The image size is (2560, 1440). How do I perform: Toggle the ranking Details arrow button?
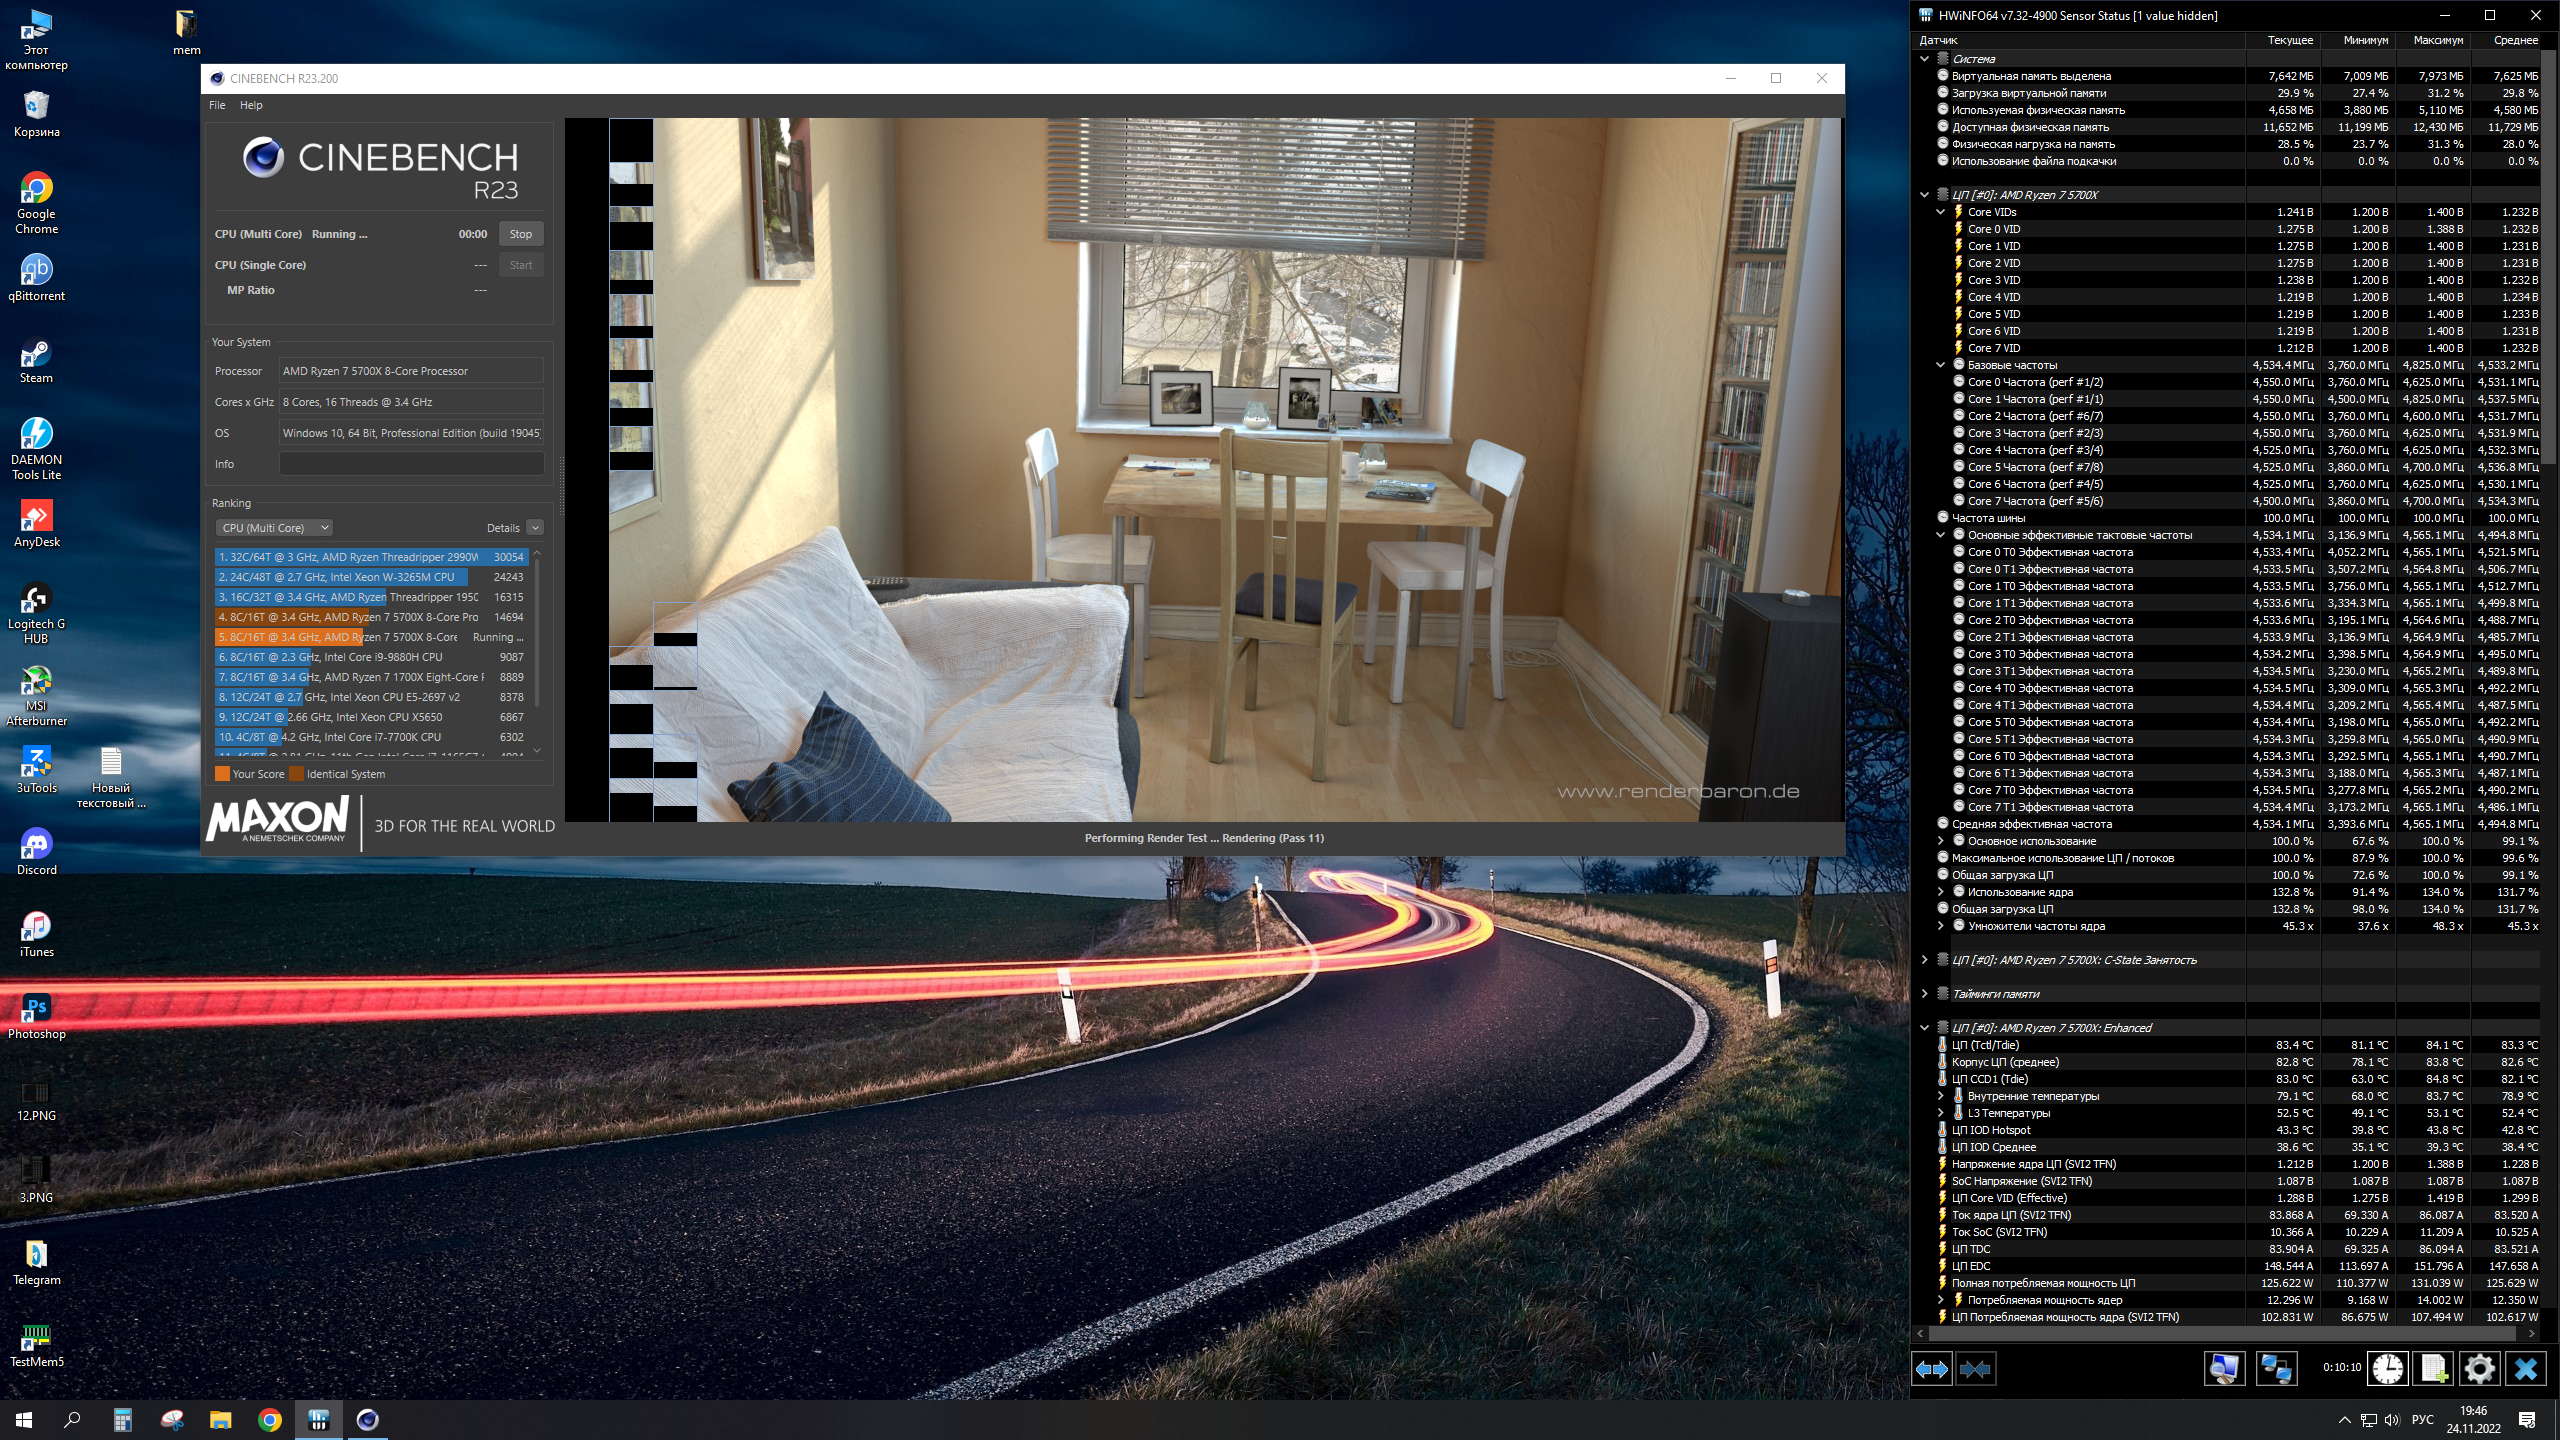point(535,528)
